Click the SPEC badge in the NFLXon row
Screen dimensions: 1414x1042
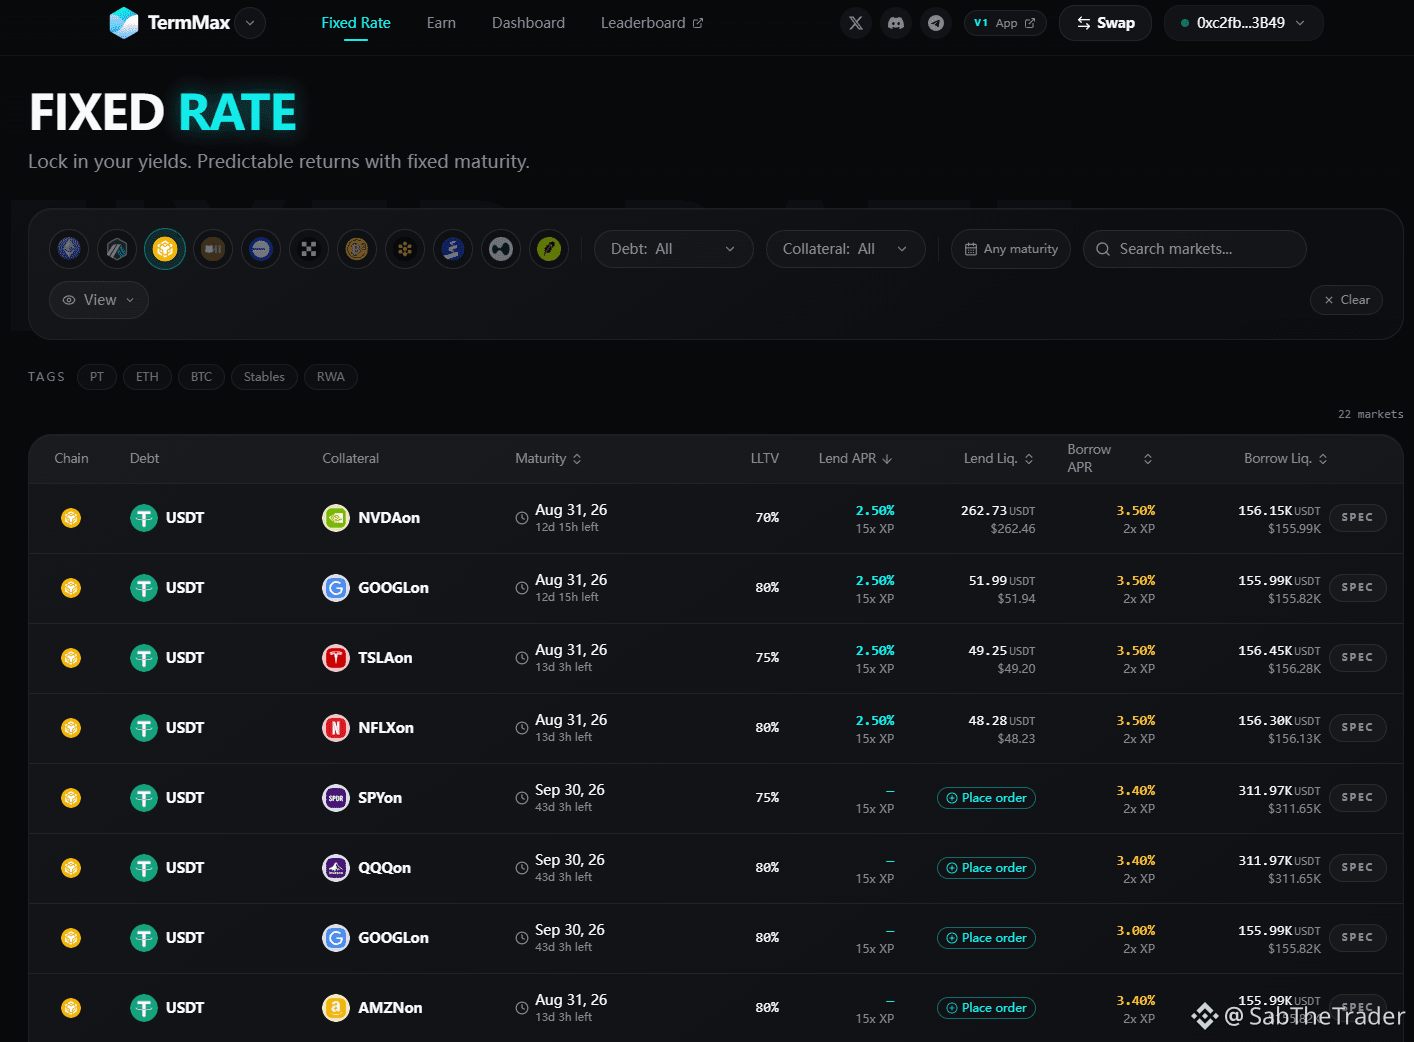(1357, 728)
